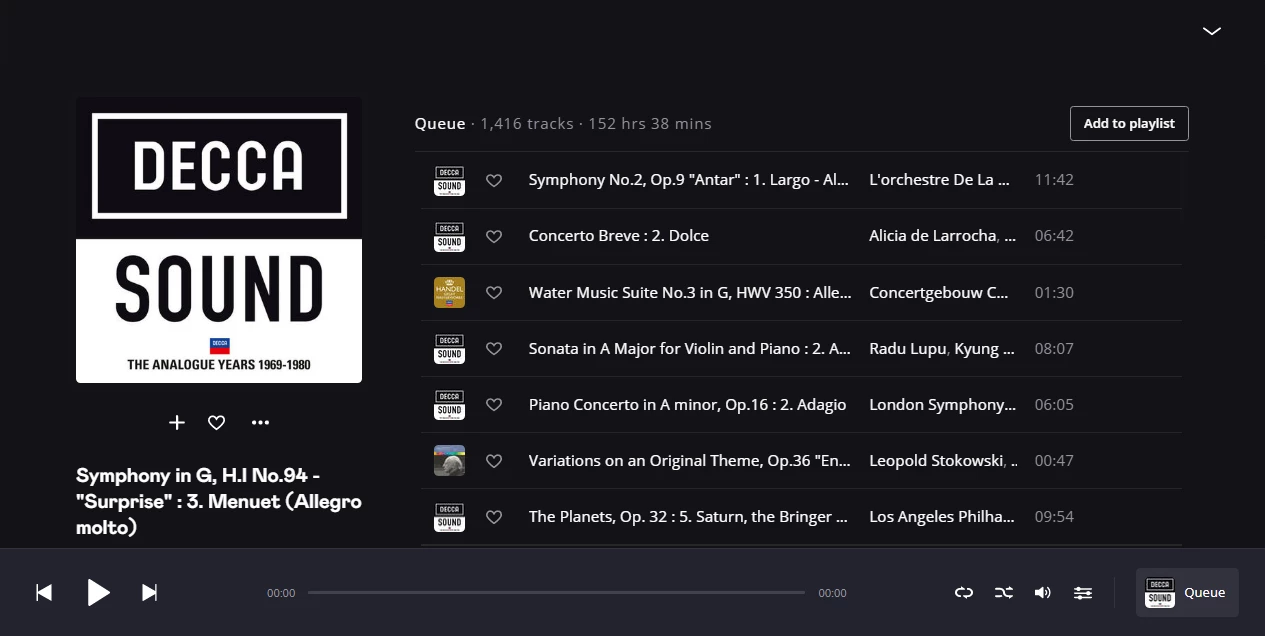This screenshot has height=636, width=1280.
Task: Like the Water Music Suite No.3 track
Action: click(494, 293)
